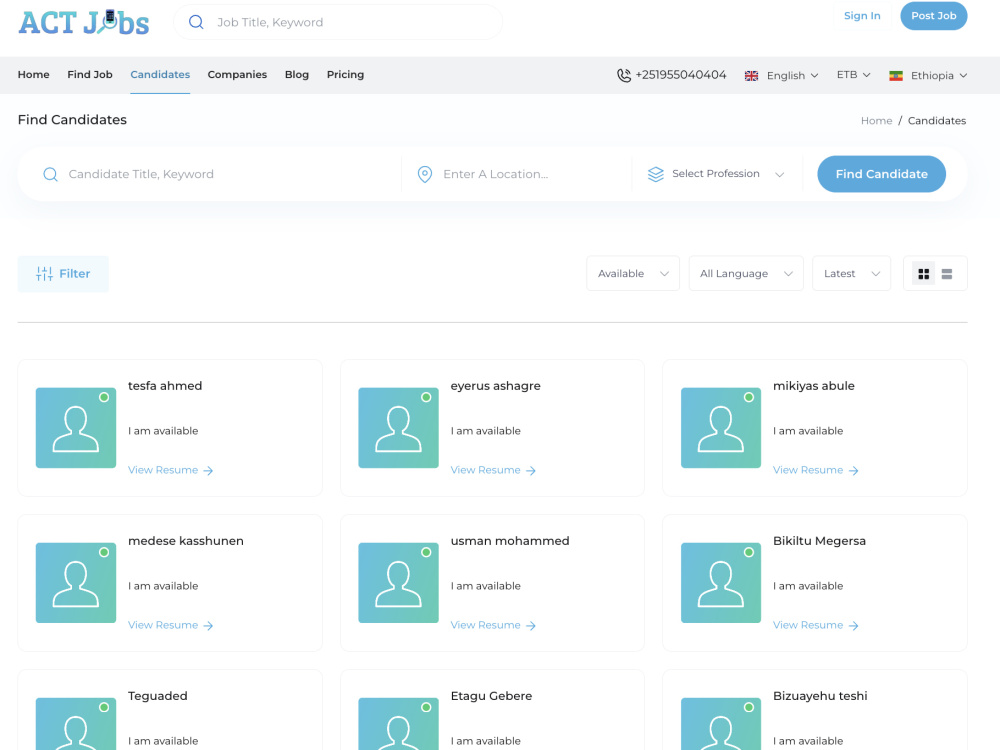This screenshot has height=750, width=1000.
Task: Click usman mohammed's avatar image
Action: 399,583
